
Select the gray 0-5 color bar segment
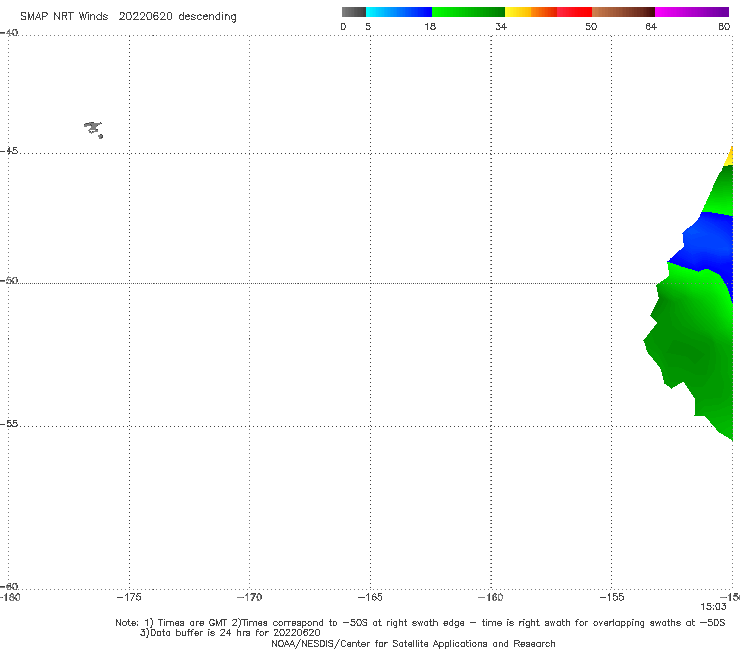[353, 12]
